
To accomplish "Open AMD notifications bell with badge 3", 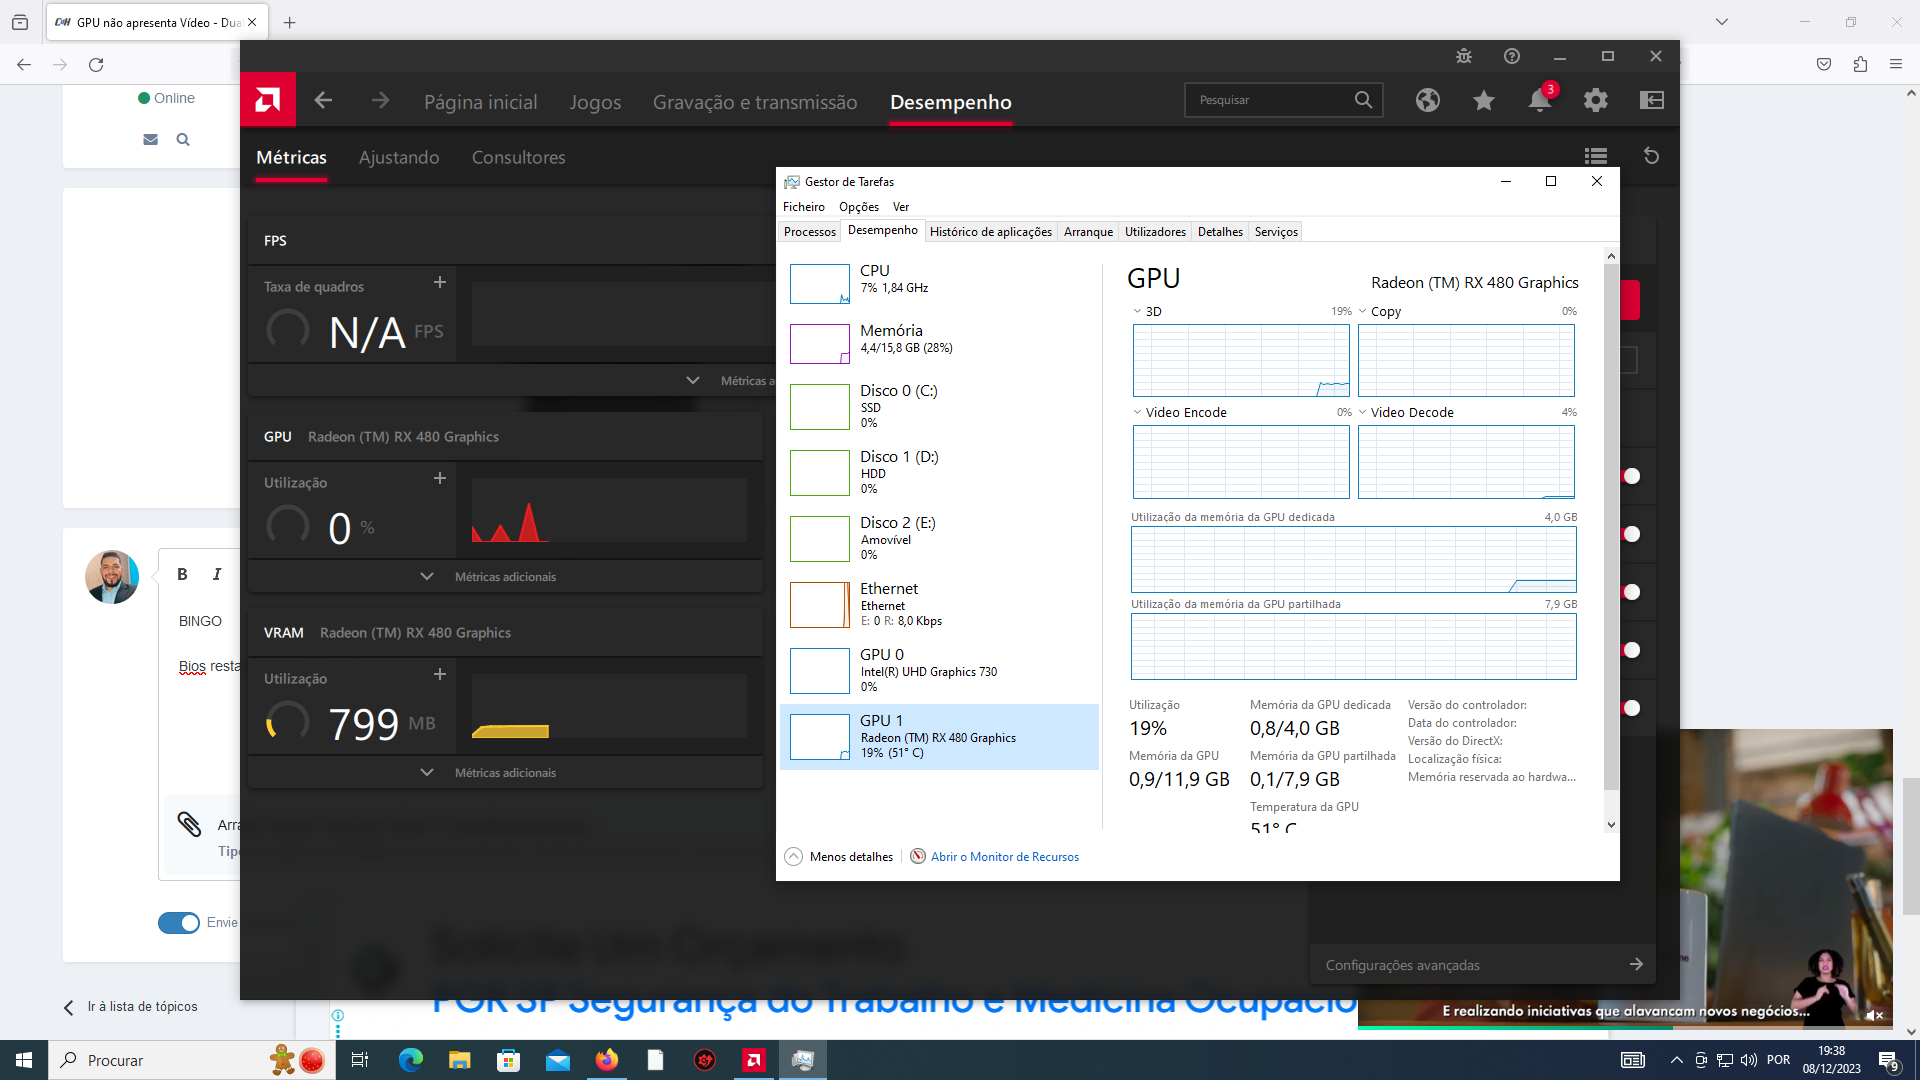I will click(1540, 100).
